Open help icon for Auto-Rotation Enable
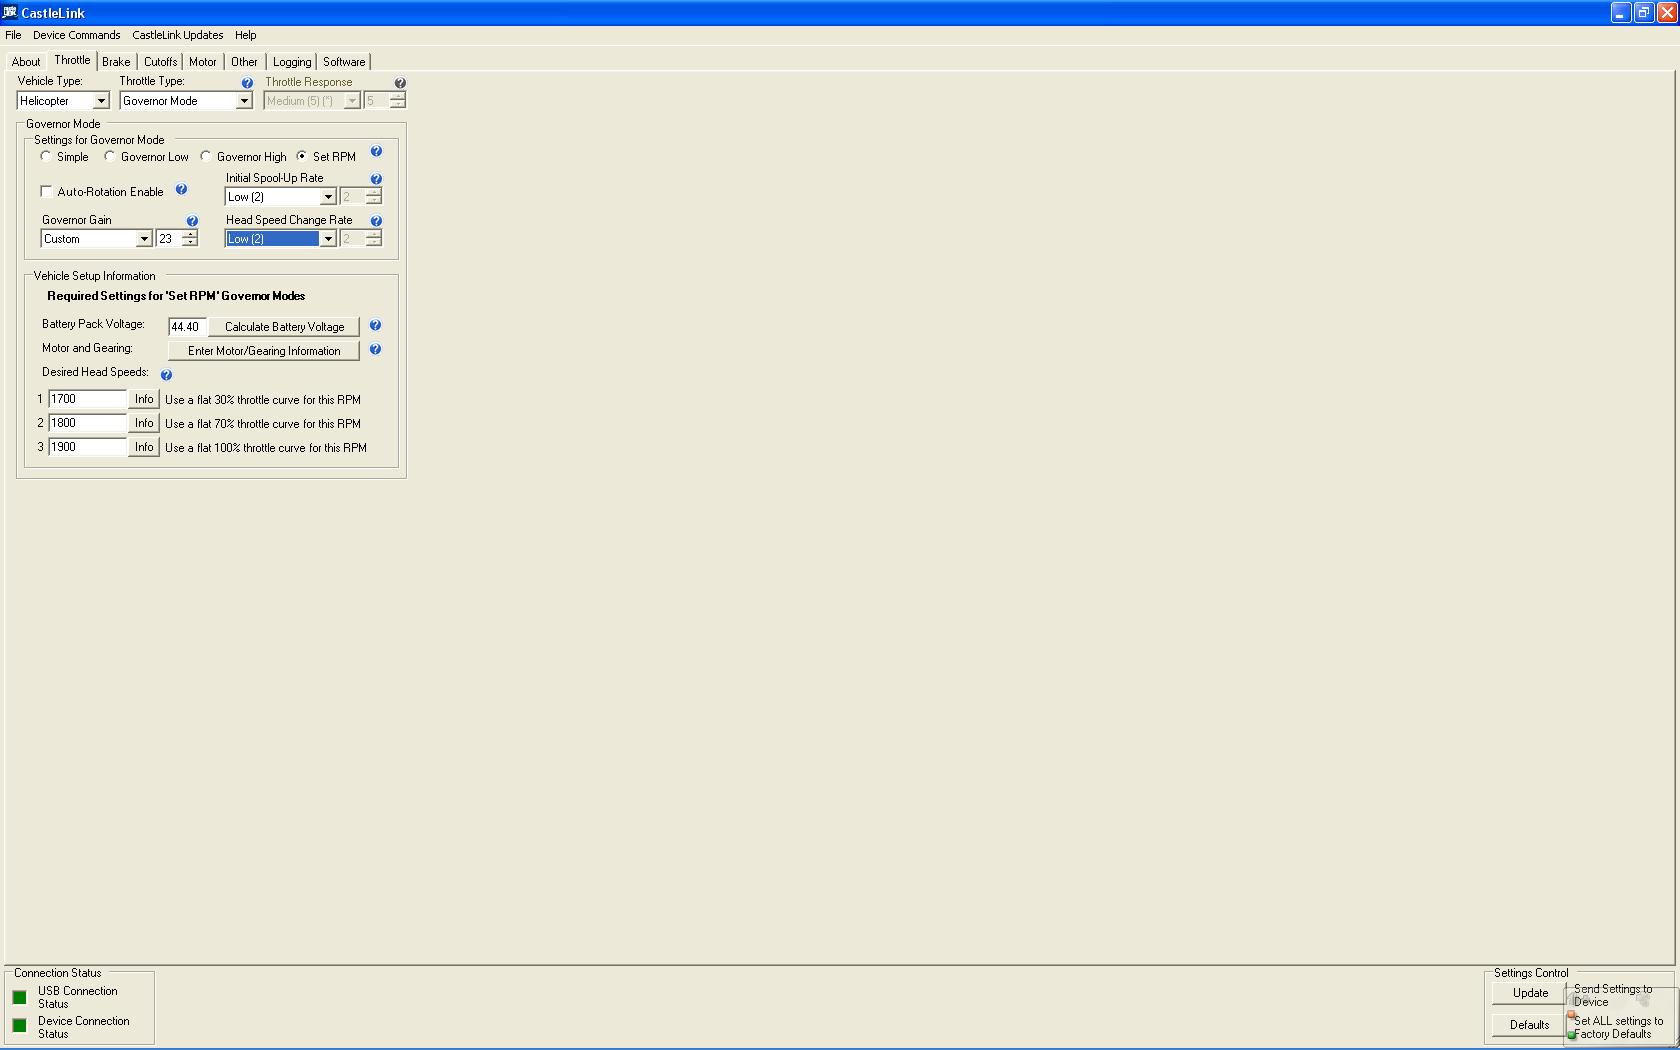The height and width of the screenshot is (1050, 1680). click(x=181, y=189)
